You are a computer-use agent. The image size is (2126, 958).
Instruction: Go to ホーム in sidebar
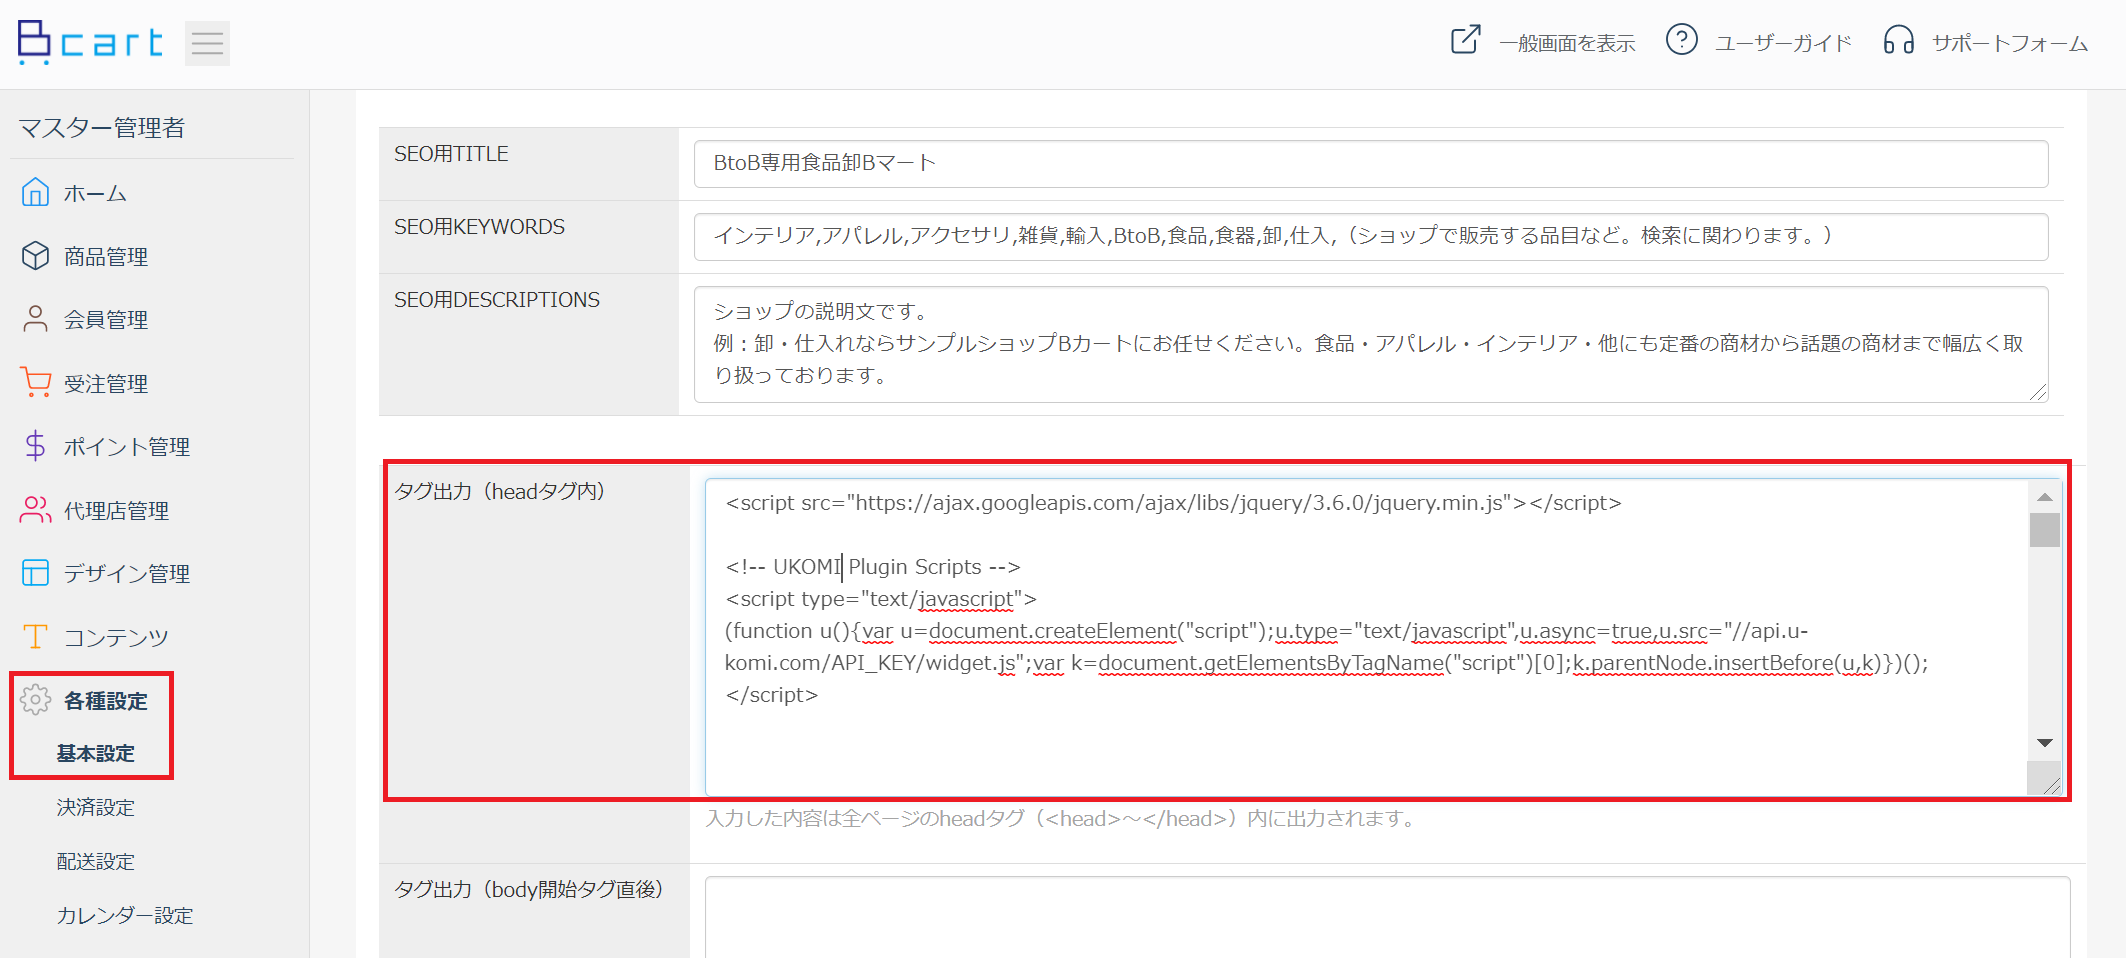pos(95,193)
